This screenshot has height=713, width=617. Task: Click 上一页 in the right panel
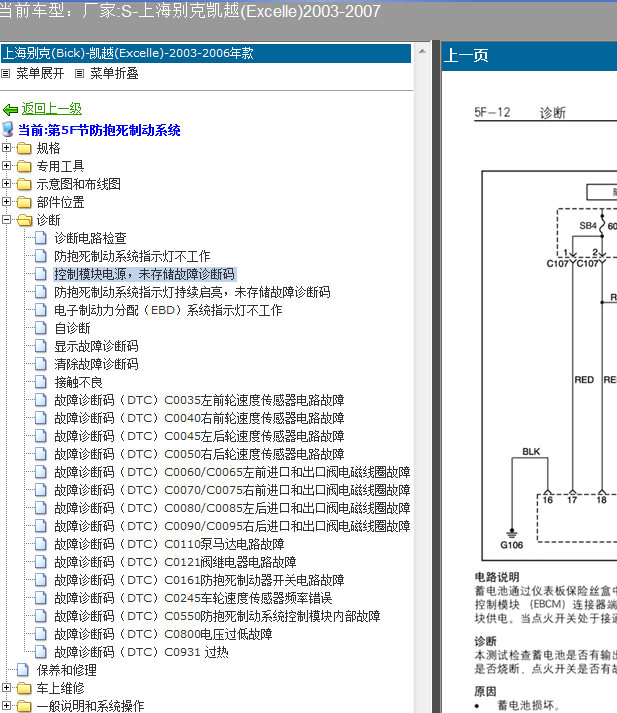pos(466,55)
